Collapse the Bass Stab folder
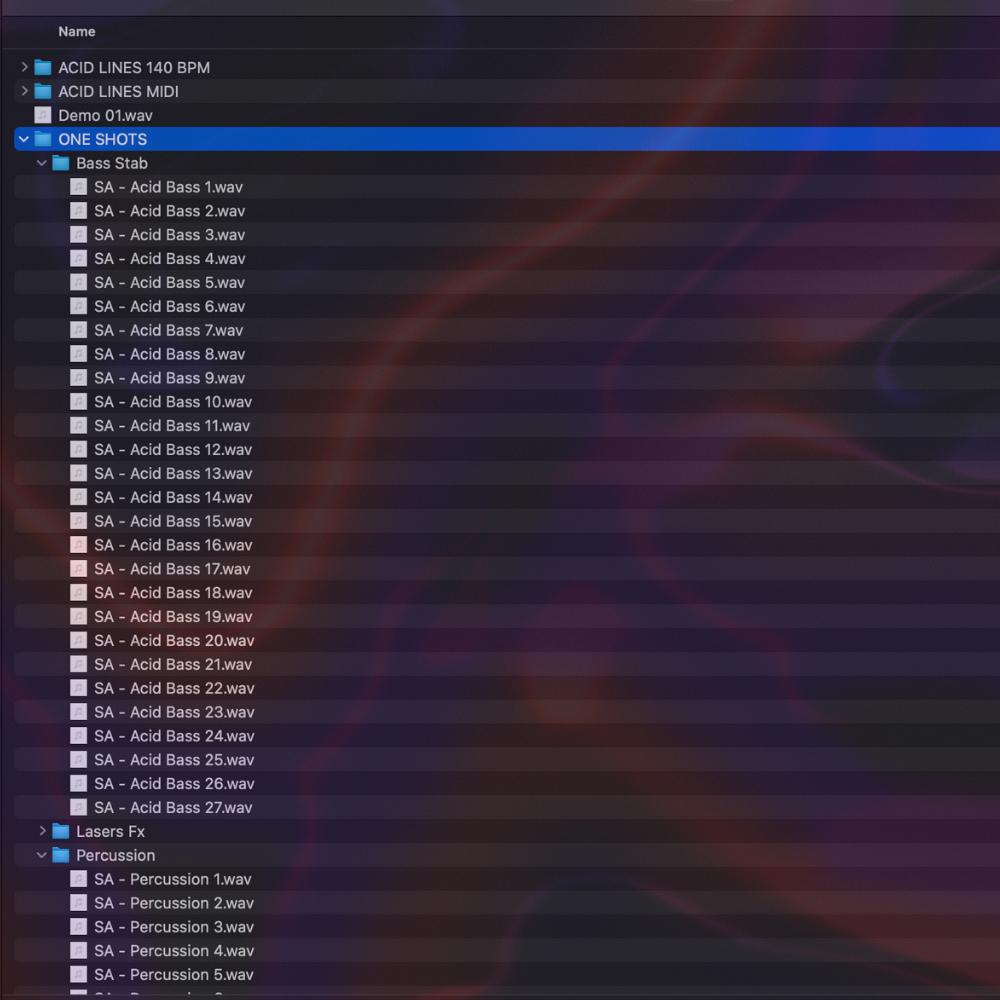 42,163
